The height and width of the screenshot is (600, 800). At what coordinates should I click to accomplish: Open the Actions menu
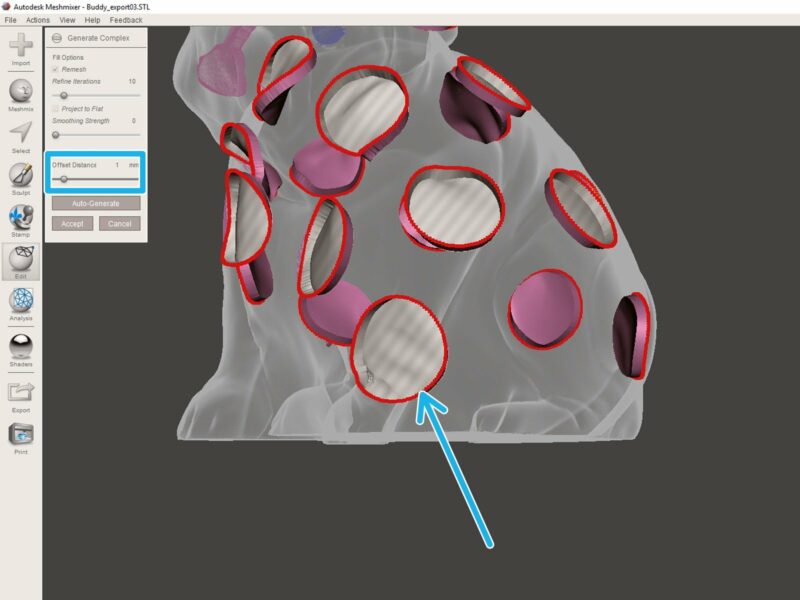(38, 20)
